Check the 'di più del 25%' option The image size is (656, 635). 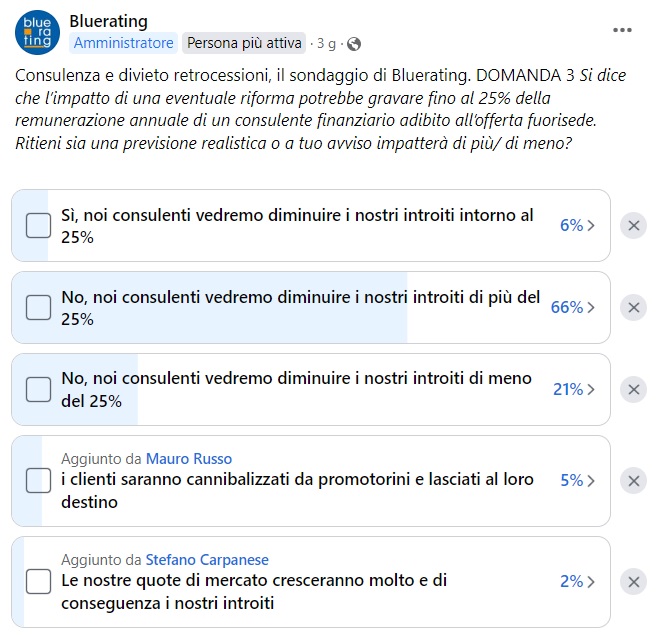tap(38, 307)
